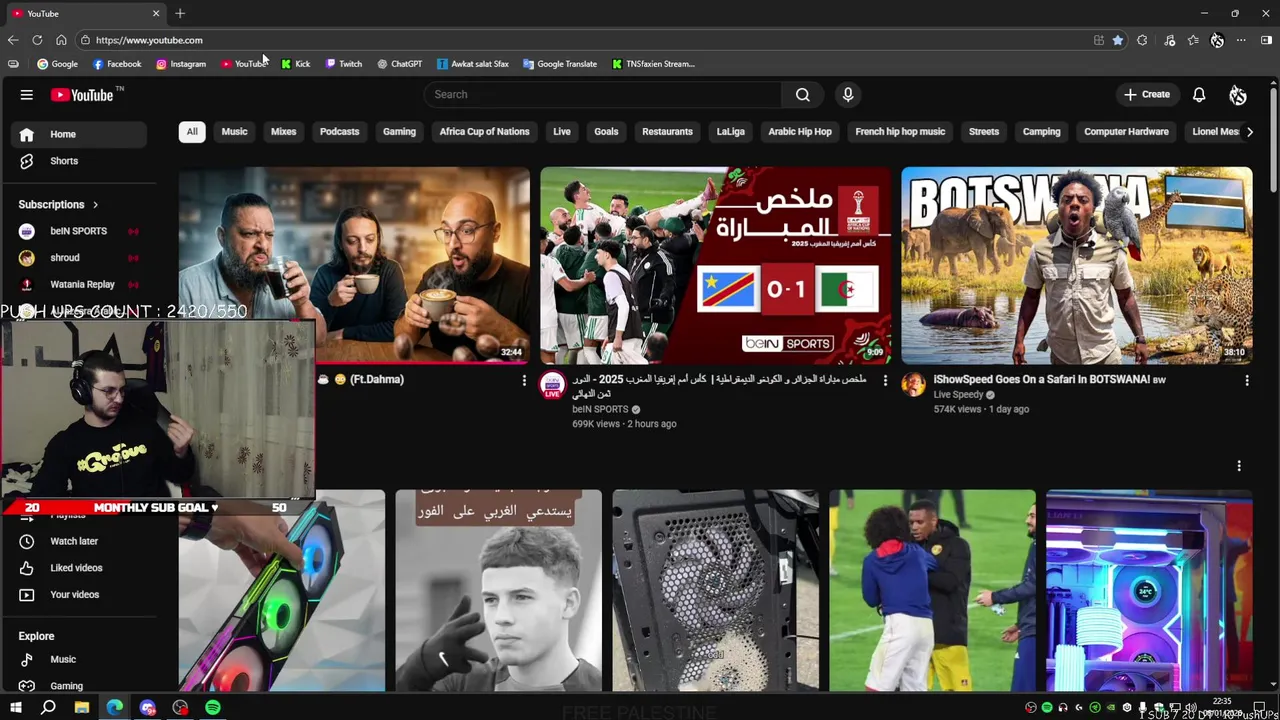Select the Mixes filter chip
The image size is (1280, 720).
click(284, 132)
